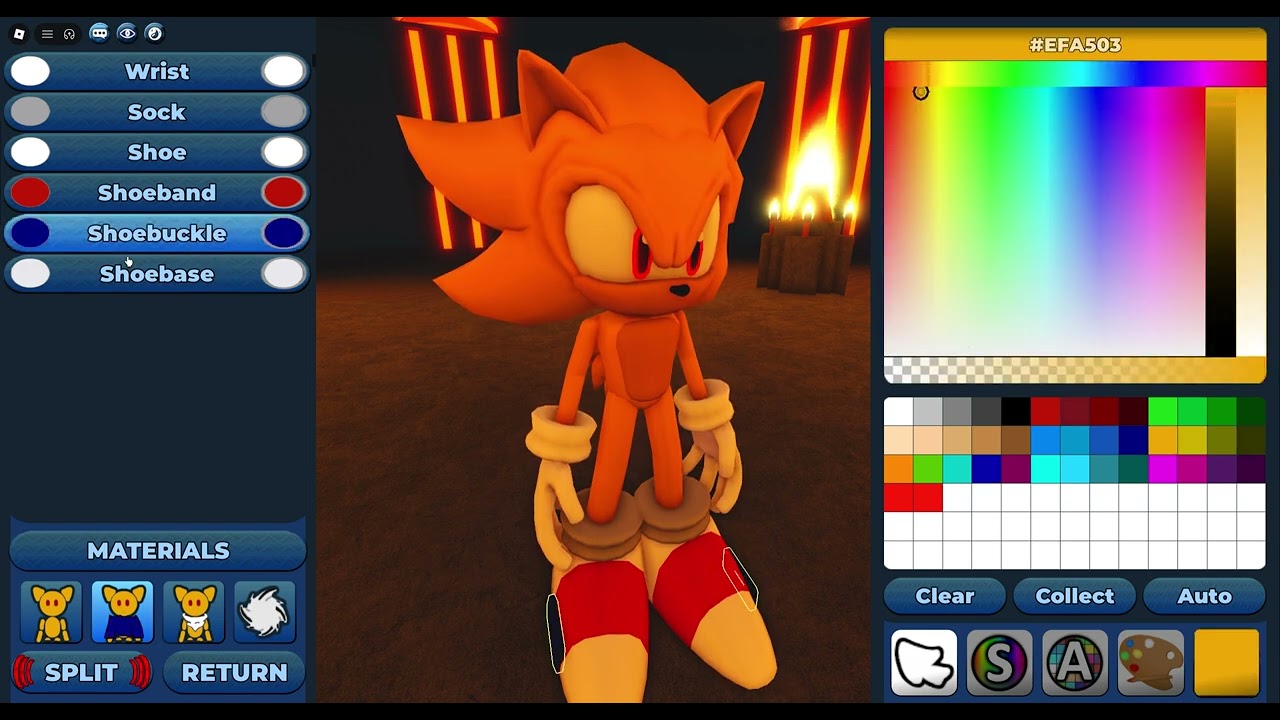
Task: Pick the dark brown palette swatch
Action: tap(1016, 441)
